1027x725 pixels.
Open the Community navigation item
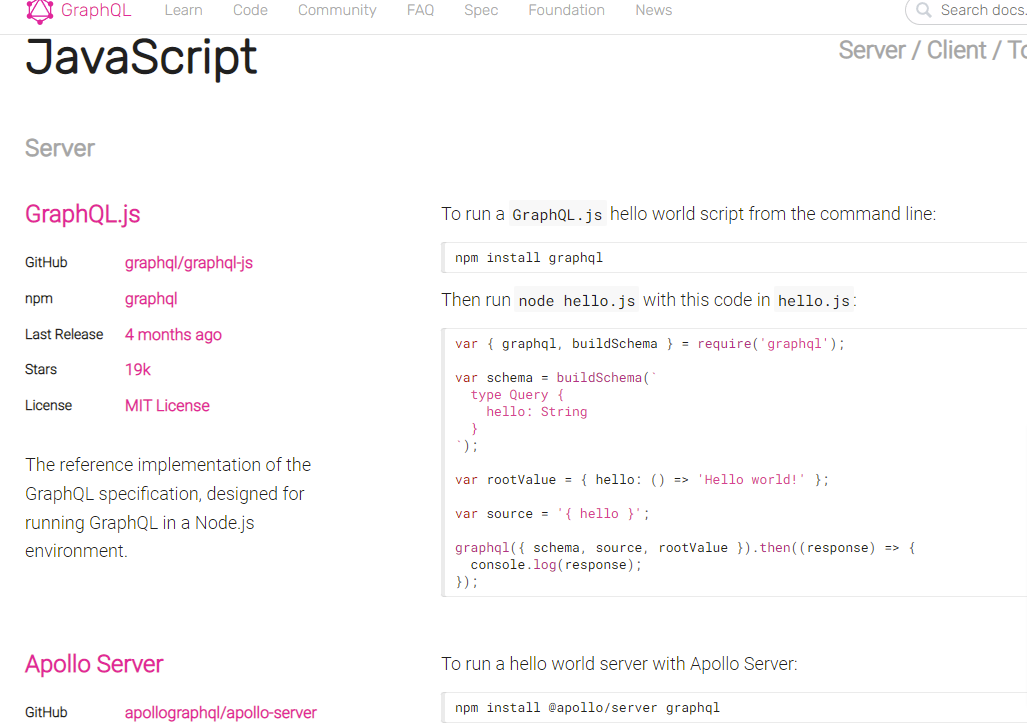point(337,10)
